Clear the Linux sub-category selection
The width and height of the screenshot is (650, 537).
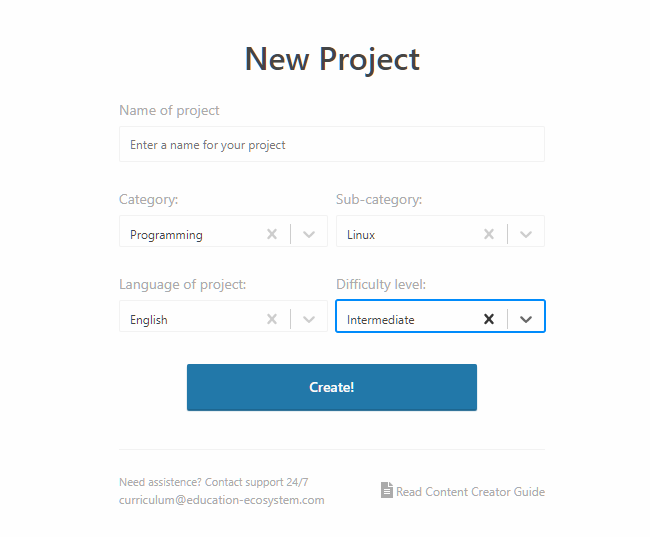[489, 234]
